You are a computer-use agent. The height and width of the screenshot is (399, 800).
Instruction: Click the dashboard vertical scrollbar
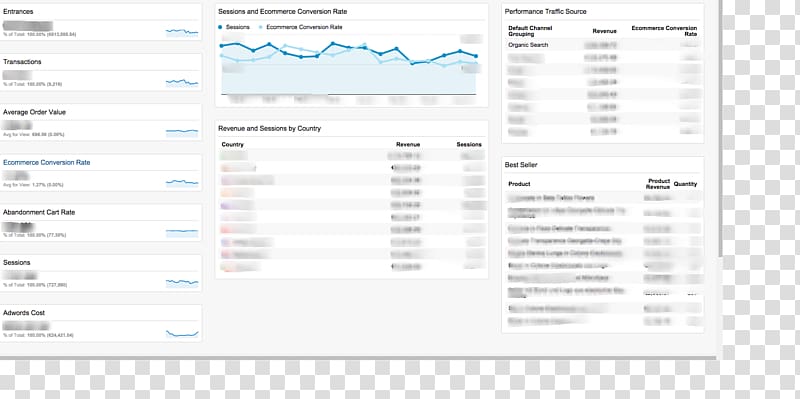pos(720,128)
